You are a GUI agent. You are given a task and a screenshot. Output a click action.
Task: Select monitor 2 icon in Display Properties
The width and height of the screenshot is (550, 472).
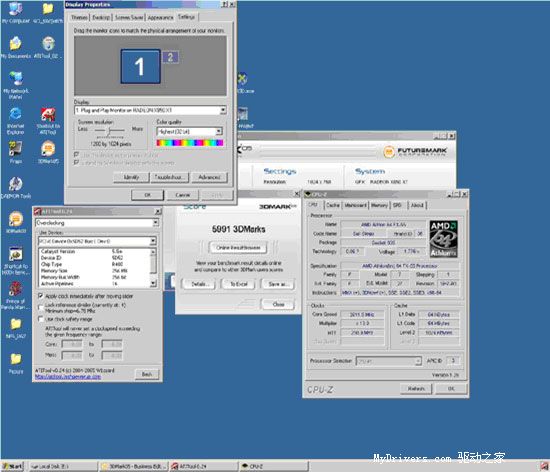(x=170, y=57)
